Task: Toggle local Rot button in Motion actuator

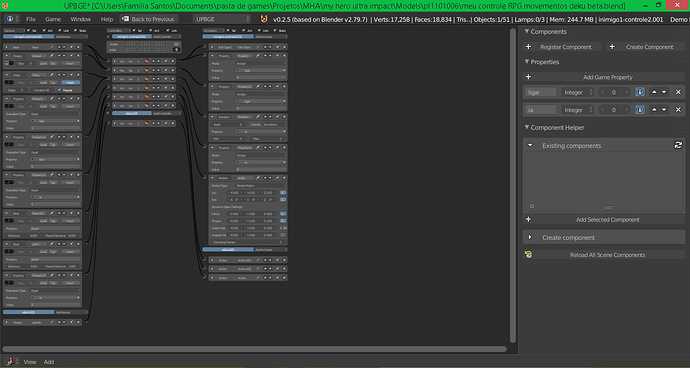Action: pos(283,199)
